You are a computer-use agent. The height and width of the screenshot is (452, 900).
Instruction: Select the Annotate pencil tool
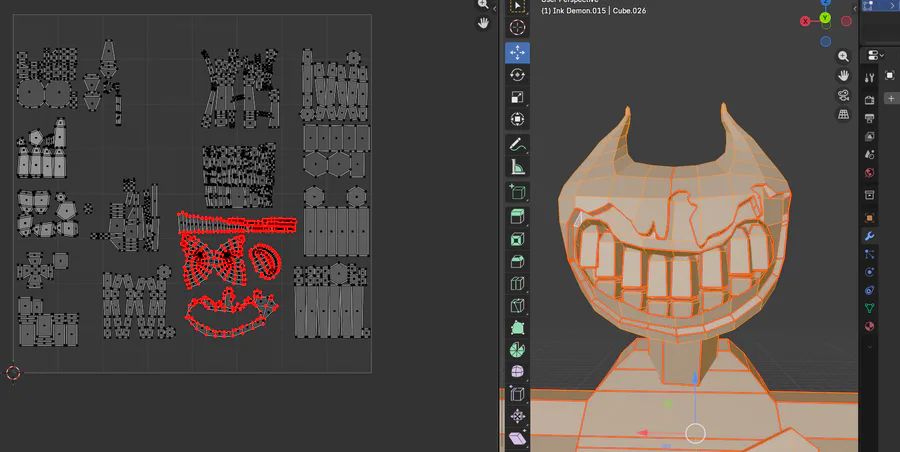pyautogui.click(x=517, y=144)
